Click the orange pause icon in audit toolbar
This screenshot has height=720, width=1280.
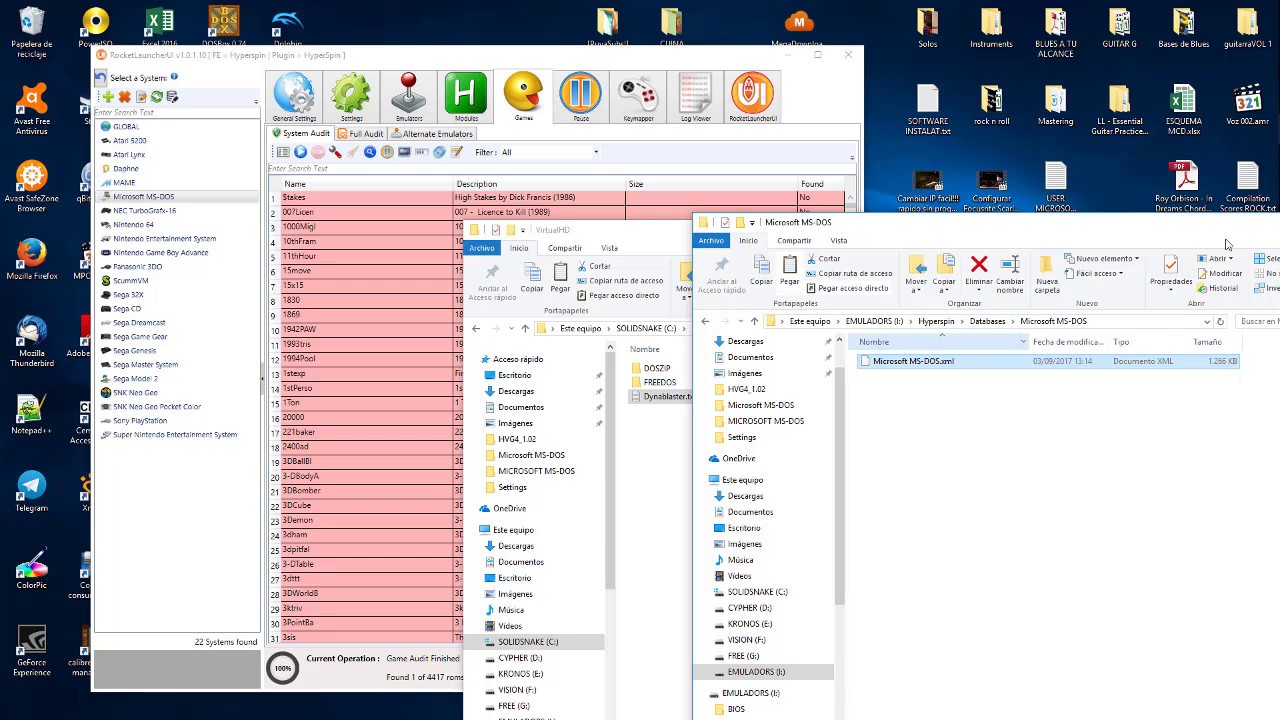coord(387,152)
